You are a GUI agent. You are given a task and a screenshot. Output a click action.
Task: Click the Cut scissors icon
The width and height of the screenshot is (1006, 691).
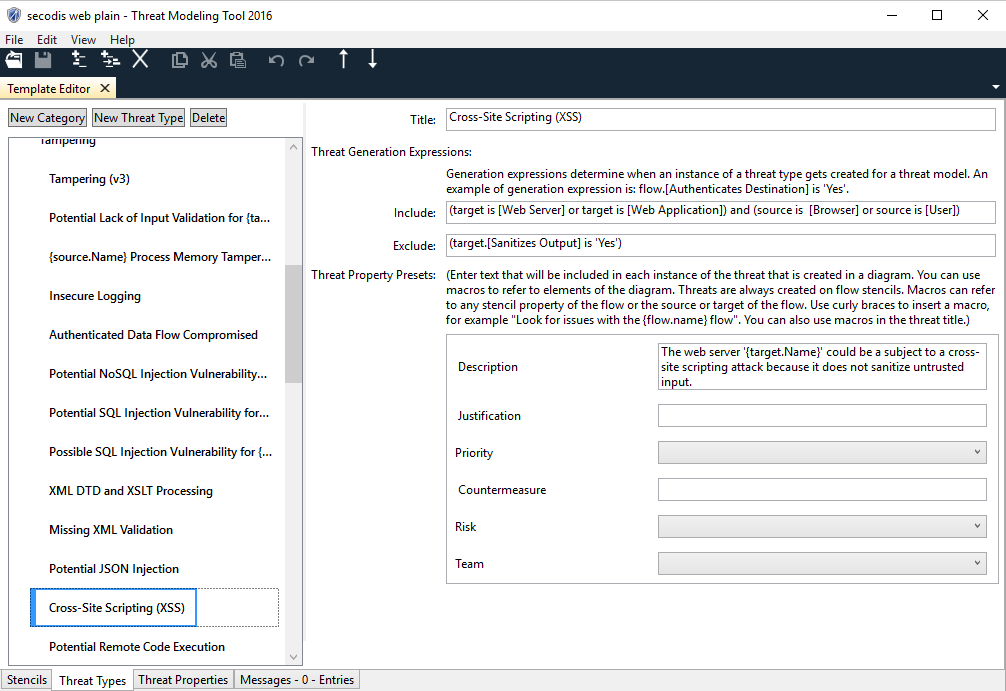pos(208,60)
